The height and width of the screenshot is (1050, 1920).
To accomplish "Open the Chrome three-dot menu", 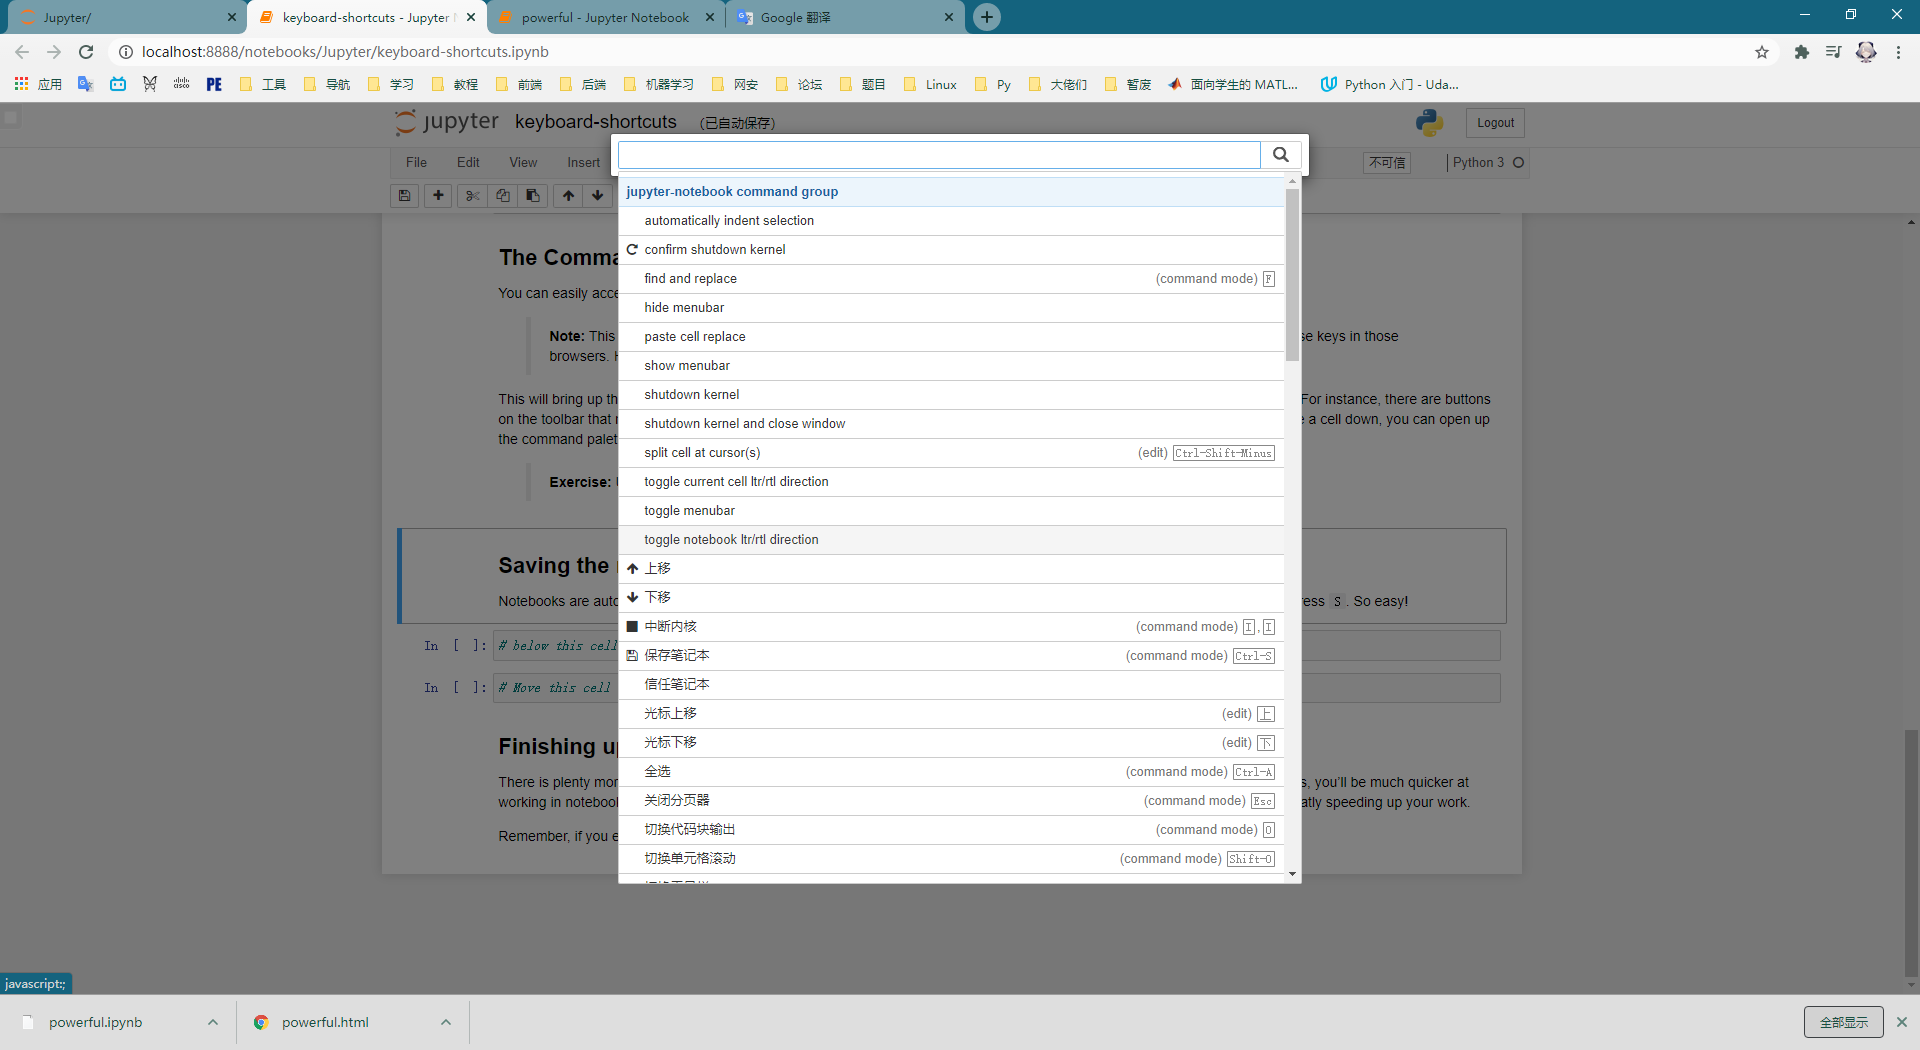I will click(1898, 52).
